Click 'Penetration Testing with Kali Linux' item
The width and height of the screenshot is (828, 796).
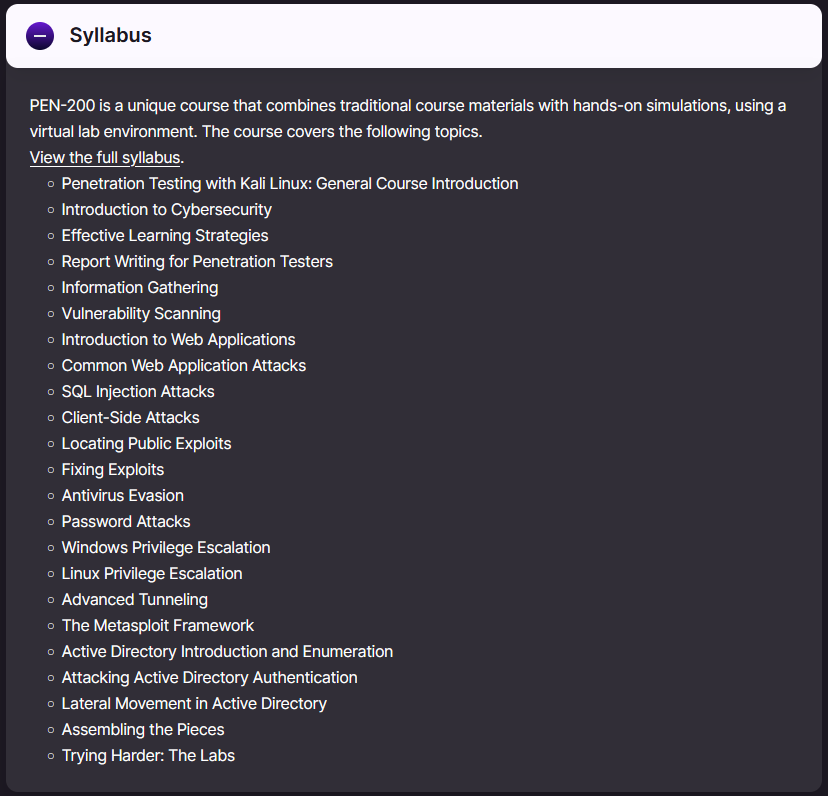pyautogui.click(x=289, y=184)
